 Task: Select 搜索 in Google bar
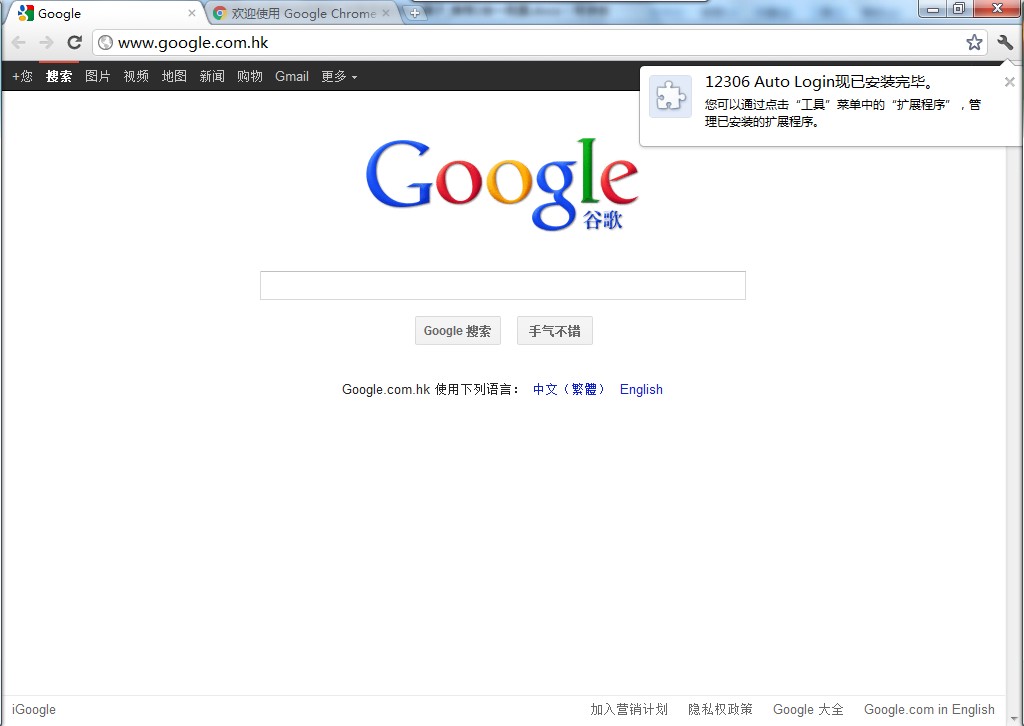[x=59, y=76]
